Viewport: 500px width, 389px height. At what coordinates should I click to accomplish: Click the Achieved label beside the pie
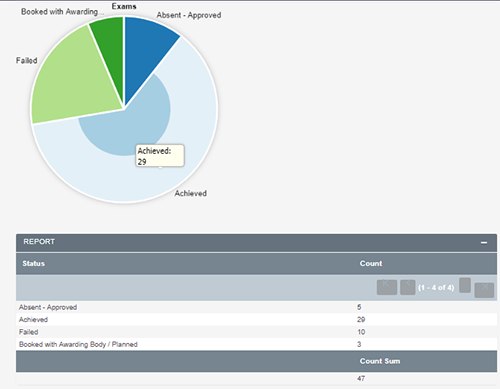click(x=191, y=193)
